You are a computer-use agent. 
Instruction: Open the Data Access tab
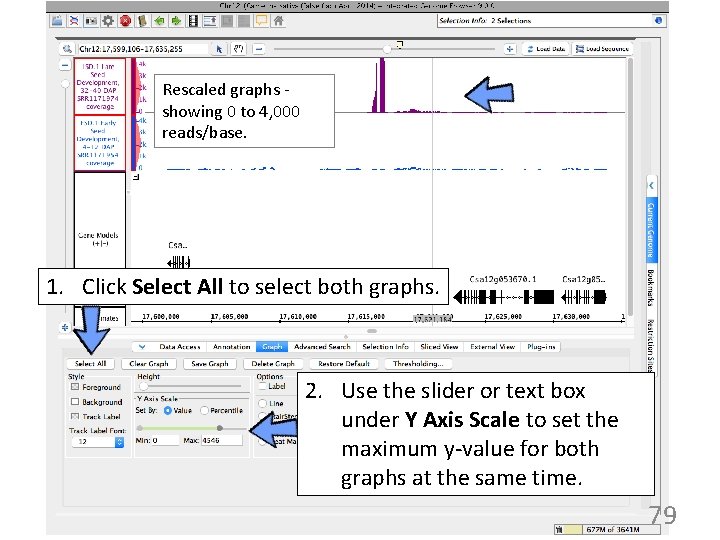tap(180, 347)
